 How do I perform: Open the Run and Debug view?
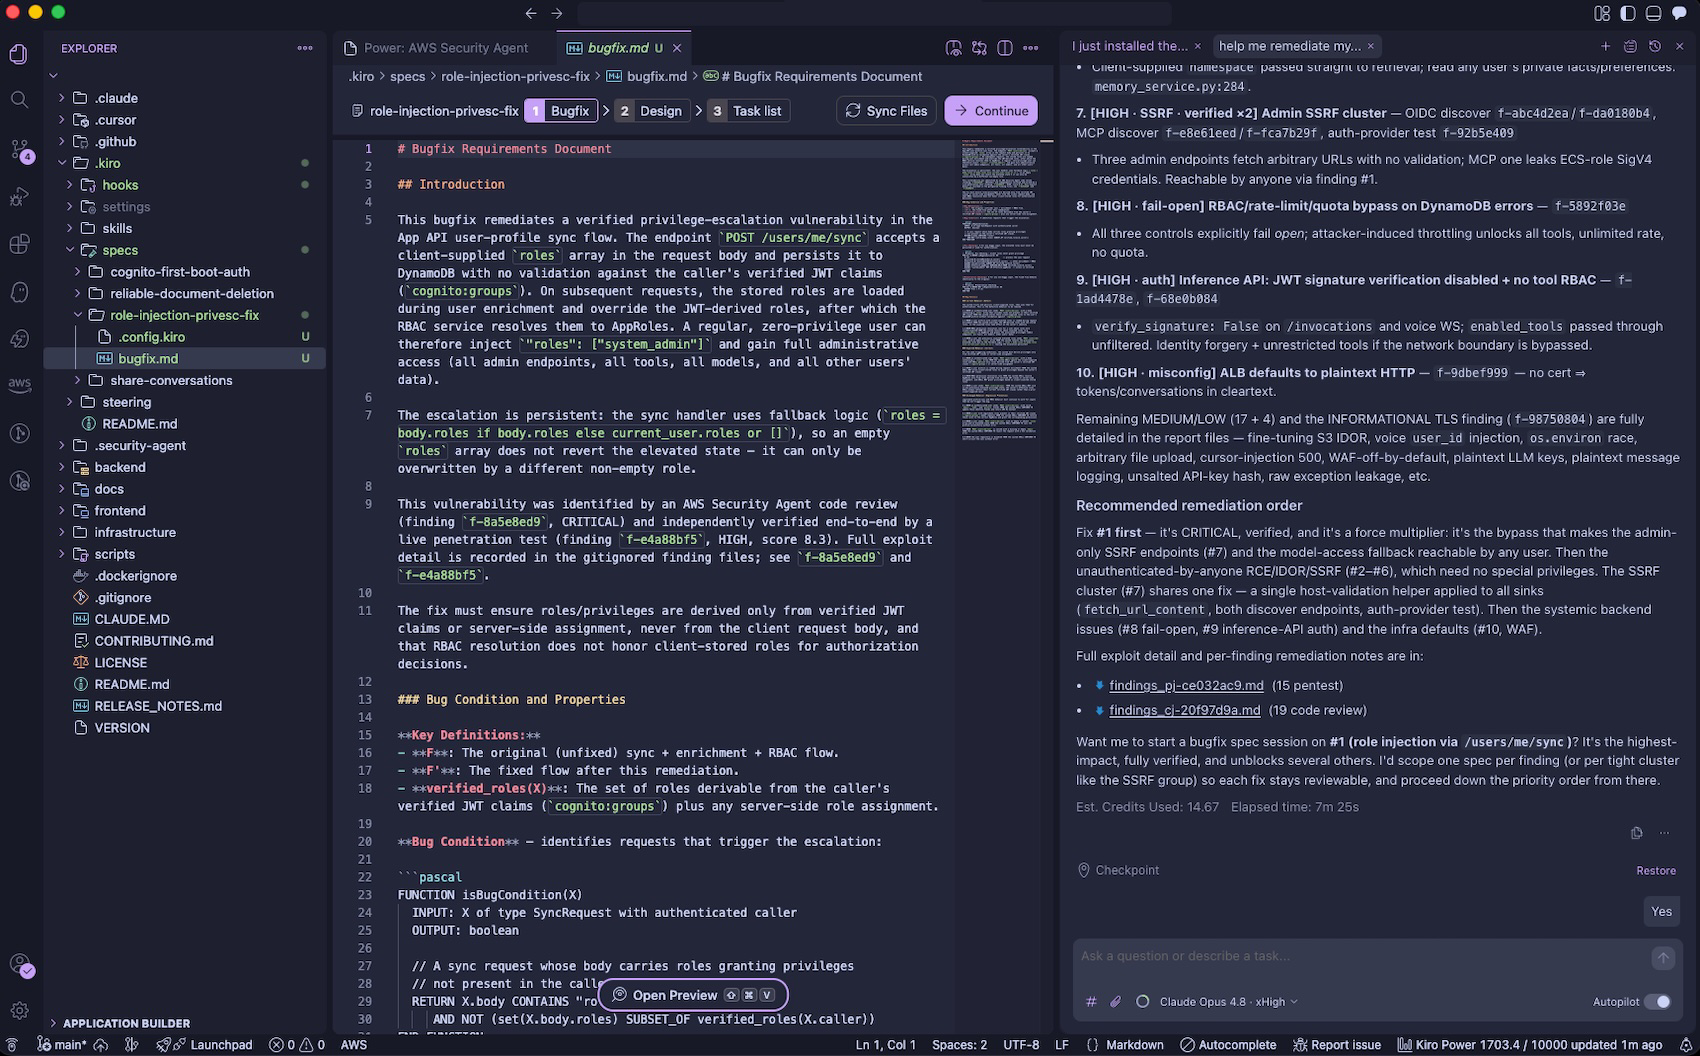[x=19, y=197]
